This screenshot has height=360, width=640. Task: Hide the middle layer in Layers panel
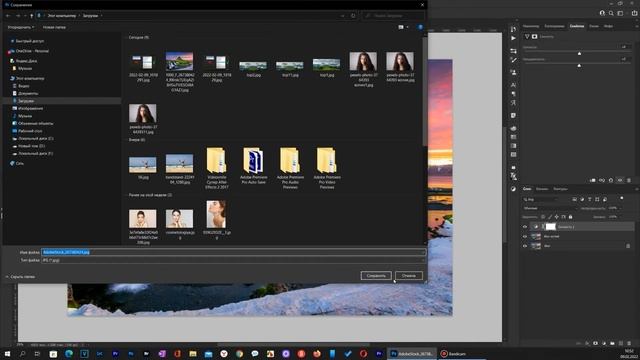525,236
